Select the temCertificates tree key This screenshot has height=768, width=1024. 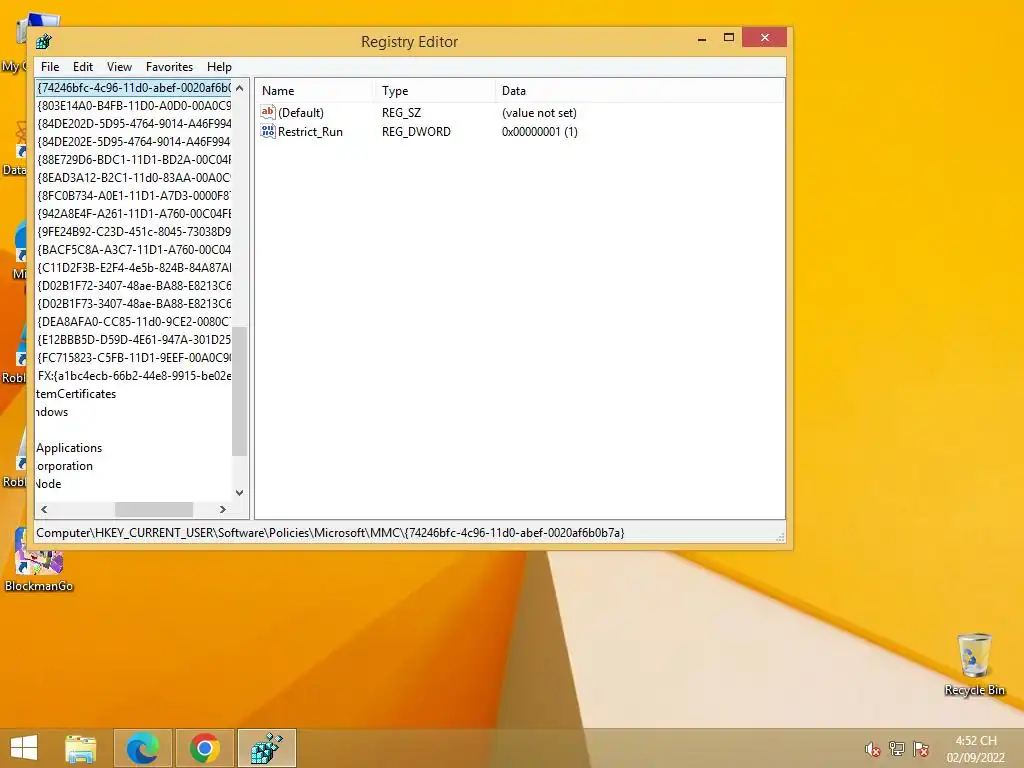click(x=76, y=394)
